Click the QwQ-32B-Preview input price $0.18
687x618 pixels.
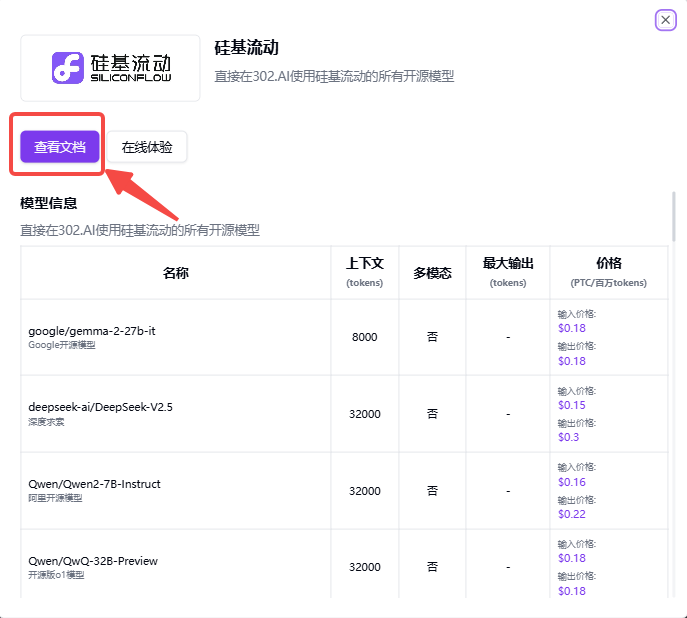(x=572, y=558)
